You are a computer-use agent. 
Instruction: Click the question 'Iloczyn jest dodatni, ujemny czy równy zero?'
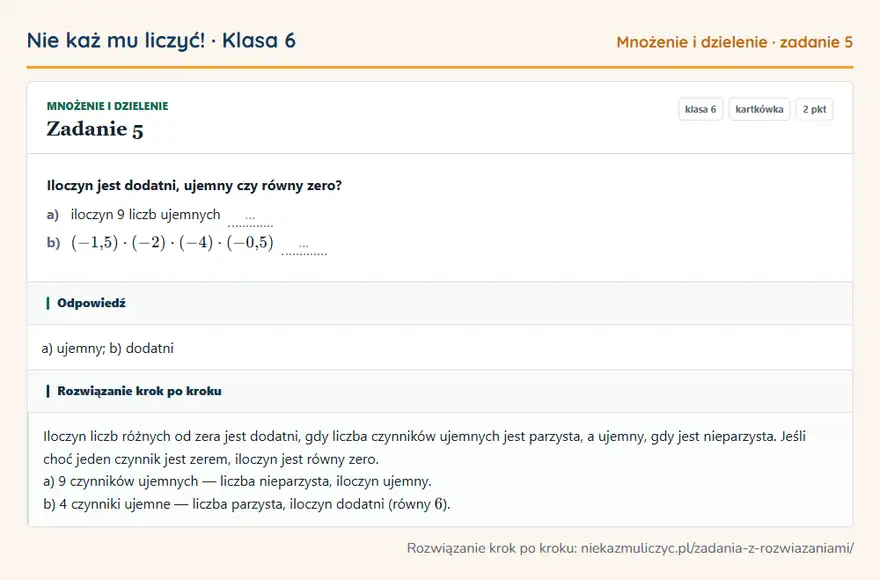194,186
